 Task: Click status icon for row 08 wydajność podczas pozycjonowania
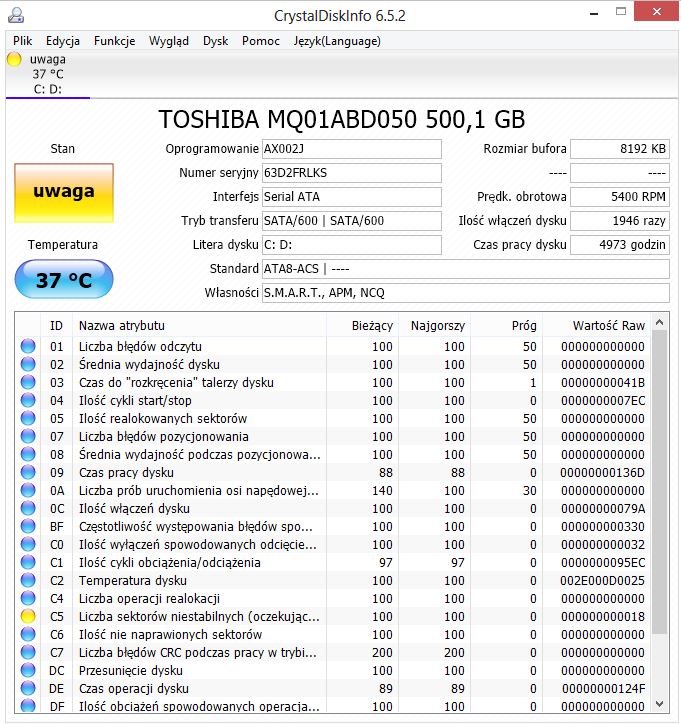(x=28, y=455)
